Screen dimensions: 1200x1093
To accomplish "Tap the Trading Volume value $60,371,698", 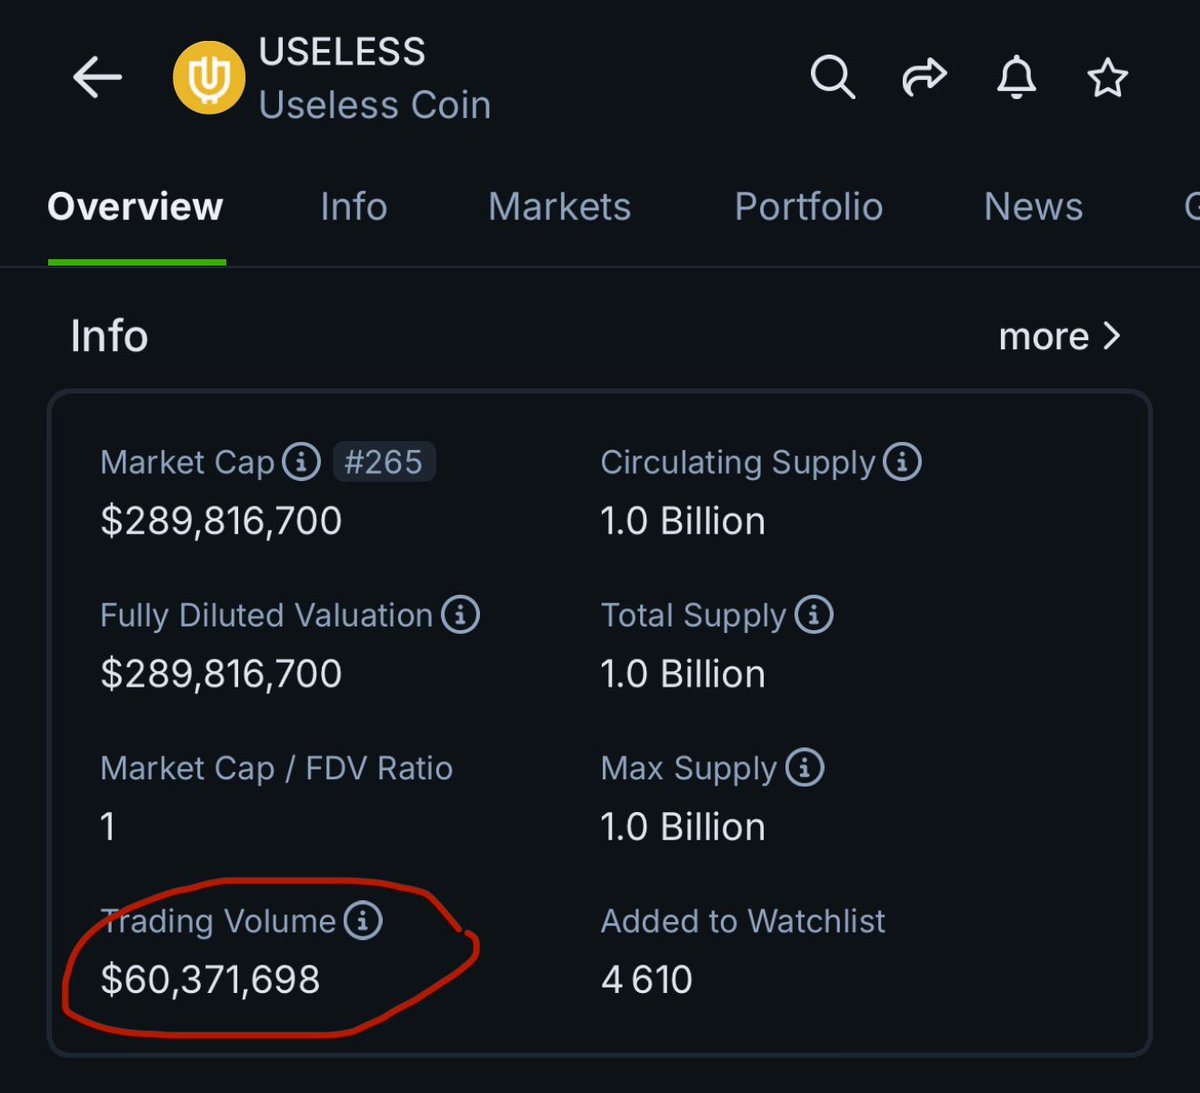I will click(x=210, y=980).
